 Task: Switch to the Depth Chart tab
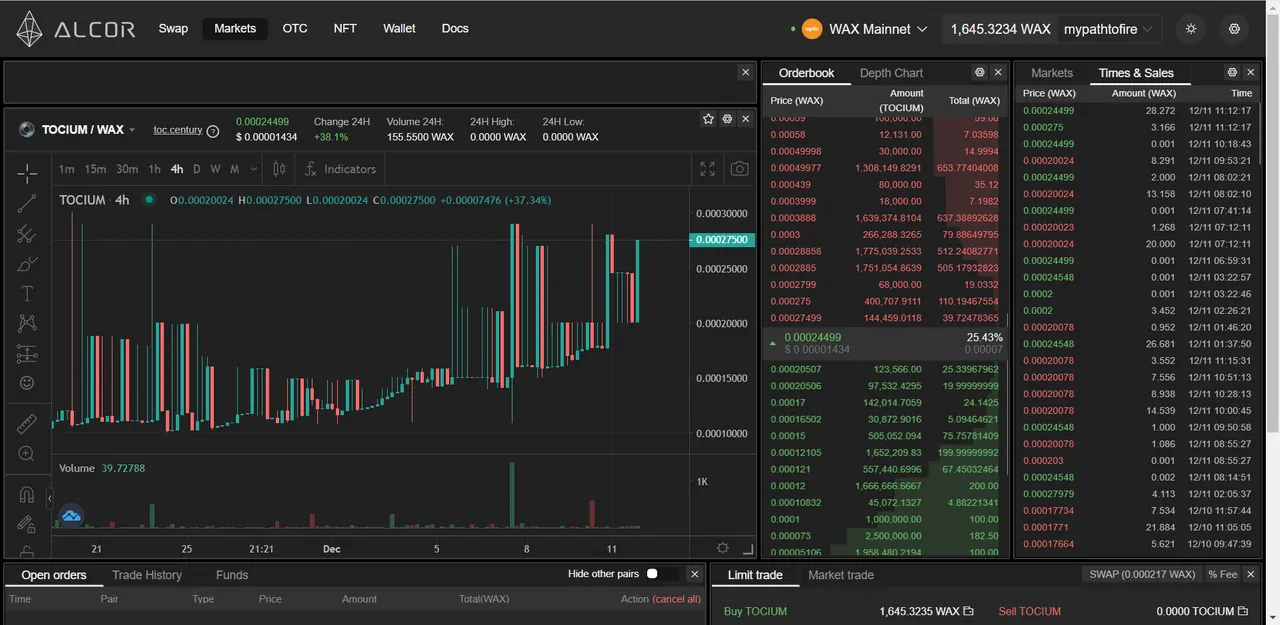[891, 73]
